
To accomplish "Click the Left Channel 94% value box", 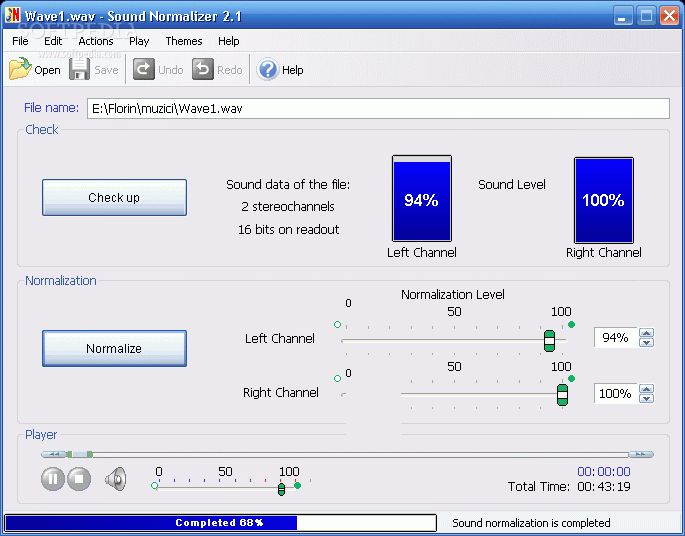I will [616, 338].
